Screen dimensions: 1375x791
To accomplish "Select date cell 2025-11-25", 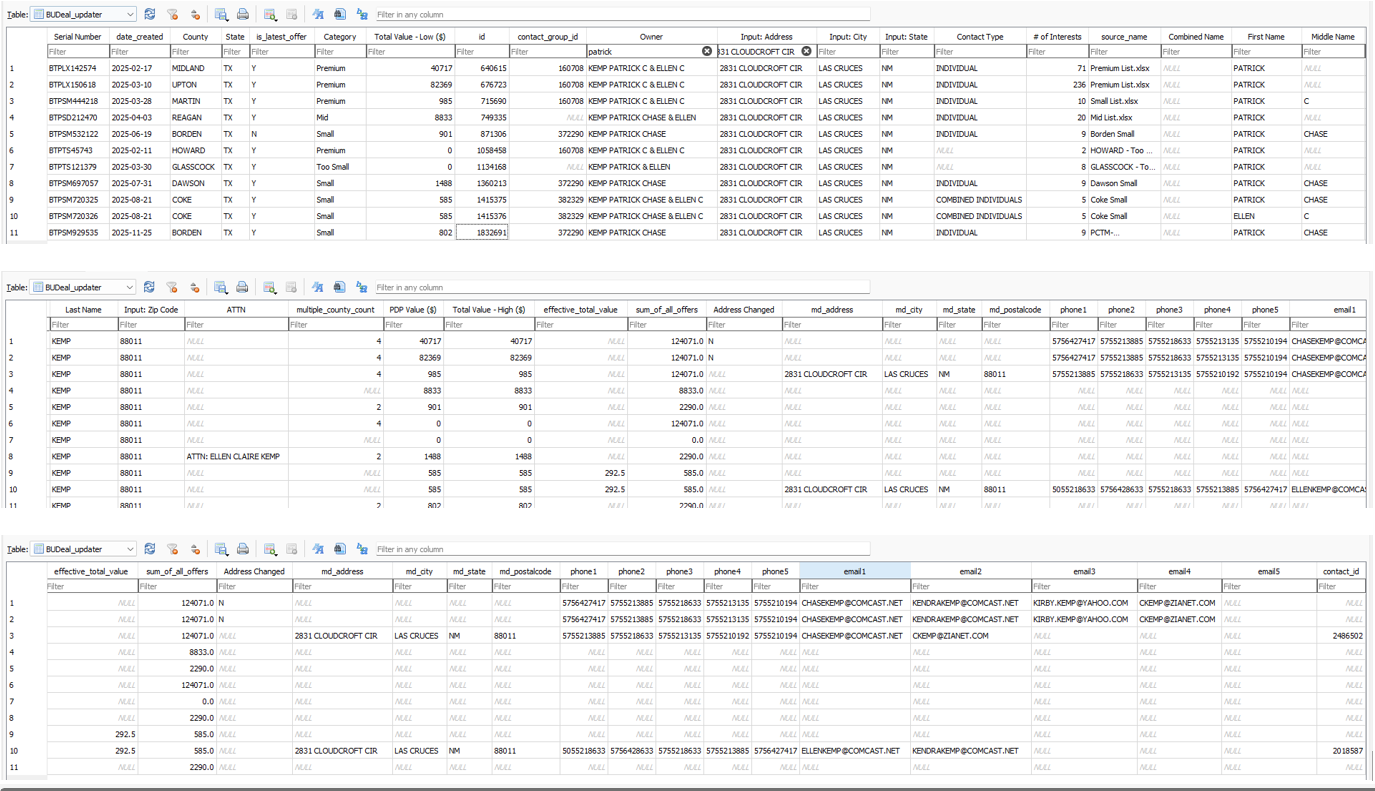I will coord(139,232).
